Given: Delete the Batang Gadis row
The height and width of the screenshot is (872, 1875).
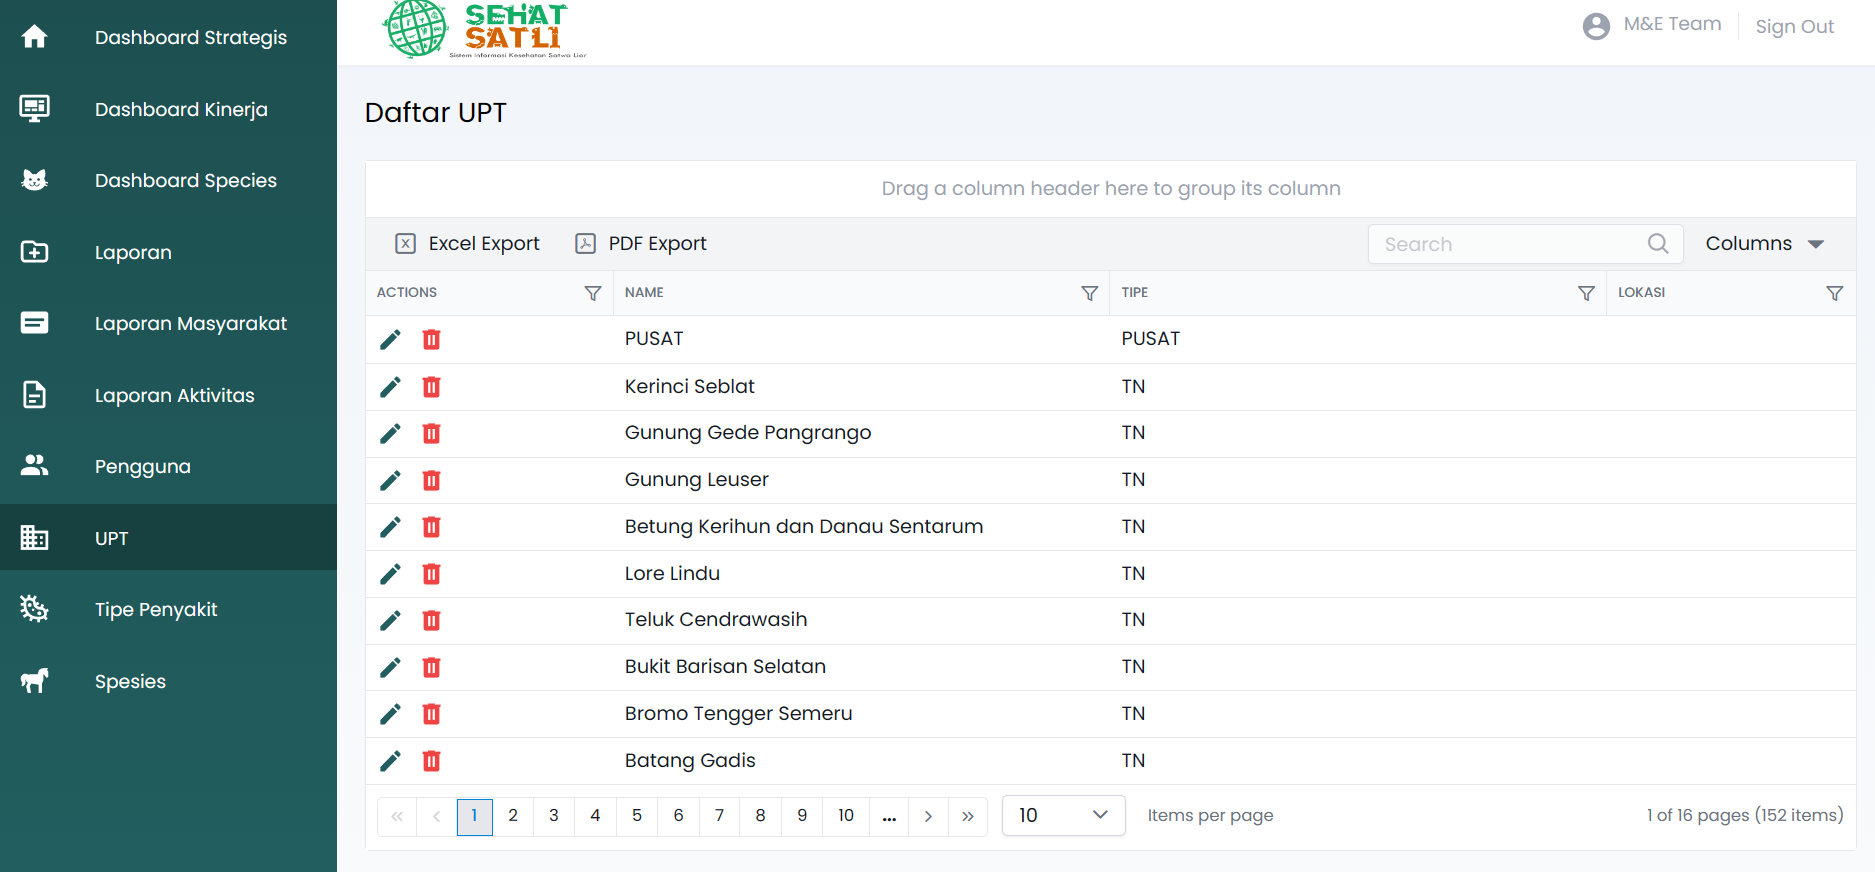Looking at the screenshot, I should (431, 761).
